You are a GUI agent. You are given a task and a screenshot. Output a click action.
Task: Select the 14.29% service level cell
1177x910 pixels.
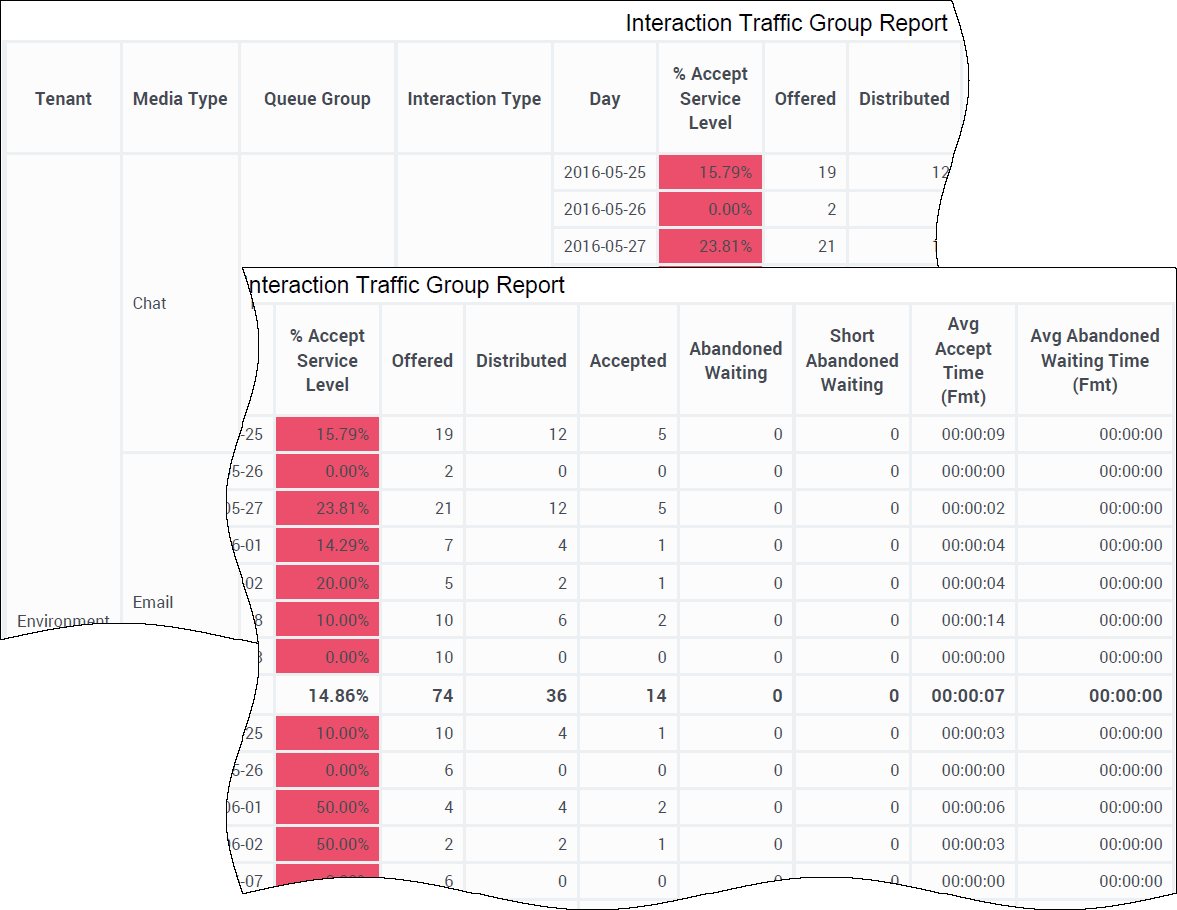tap(327, 545)
